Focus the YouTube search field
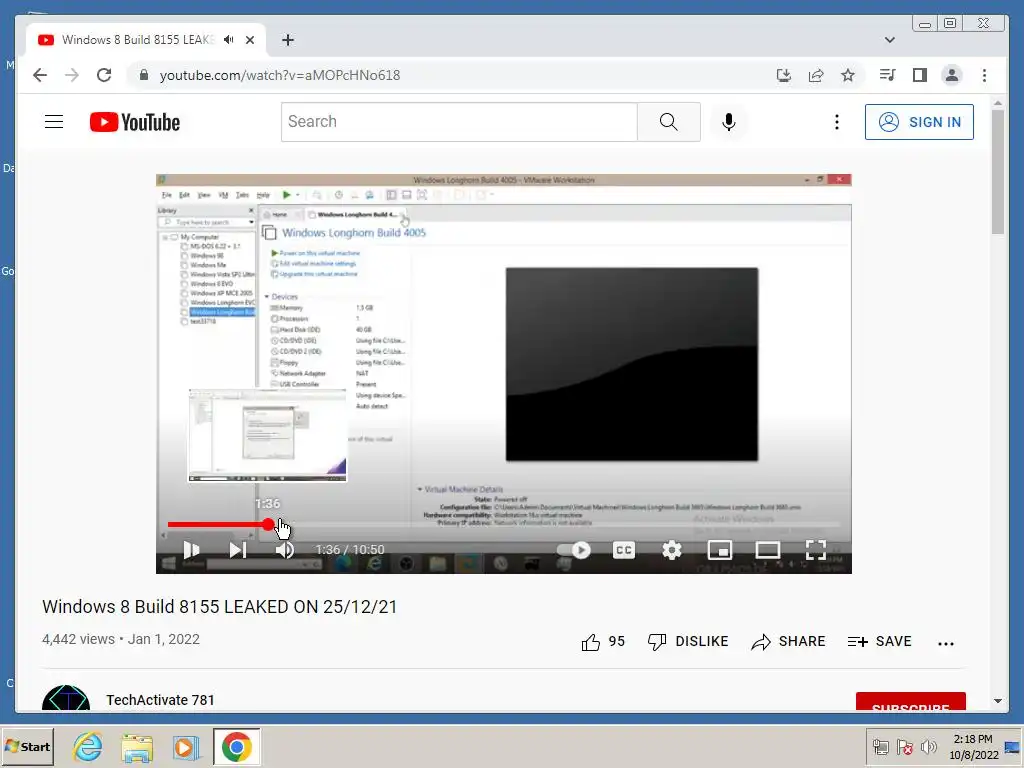Viewport: 1024px width, 768px height. tap(459, 122)
